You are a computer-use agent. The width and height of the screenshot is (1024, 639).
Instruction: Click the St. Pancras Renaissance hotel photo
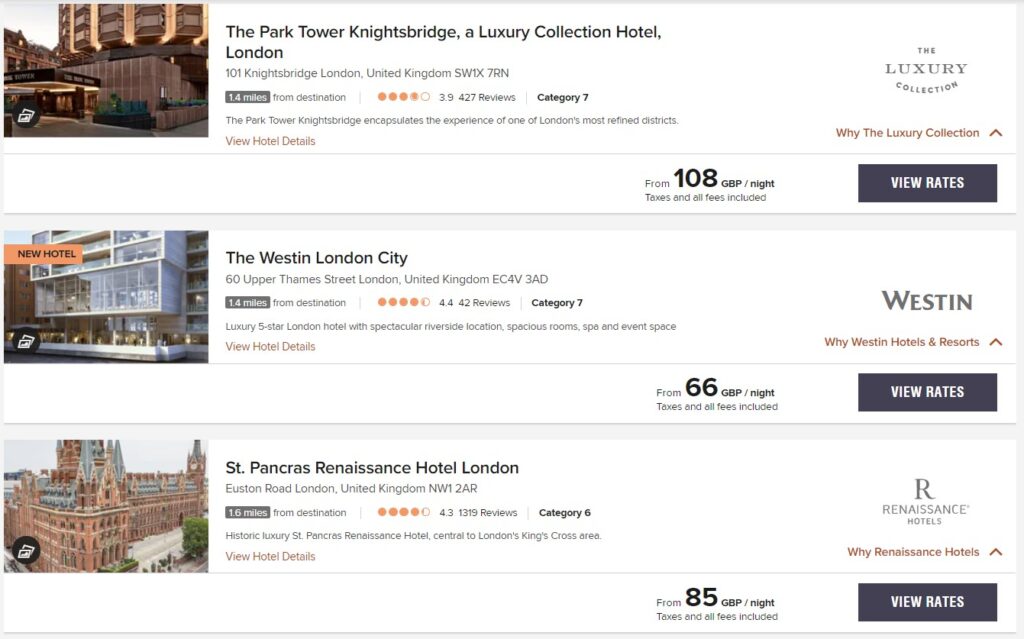106,506
